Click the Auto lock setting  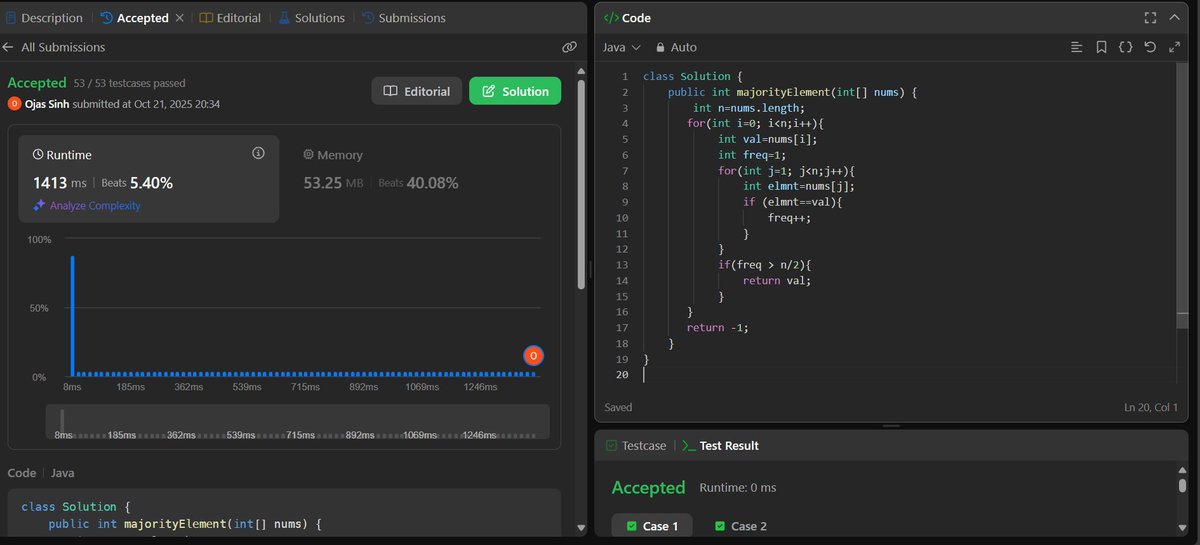pos(676,47)
